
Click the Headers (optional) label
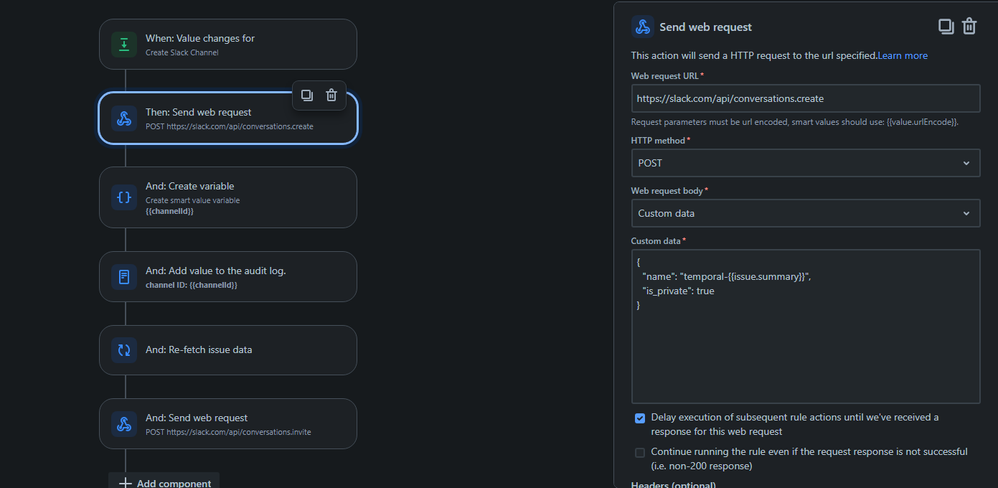673,484
